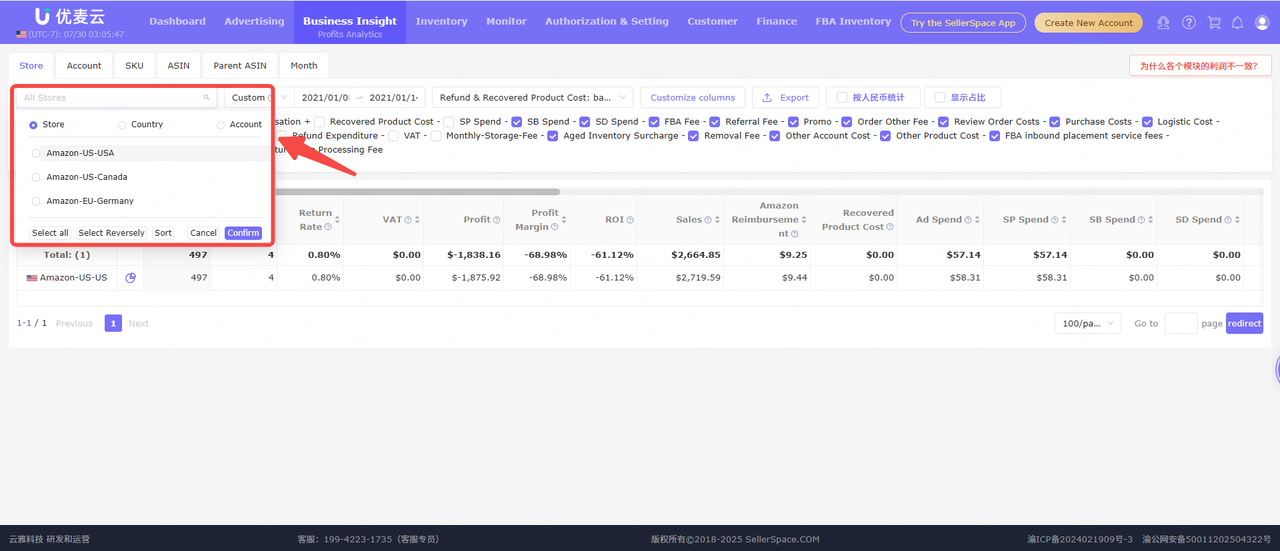Open the pie chart icon for Amazon-US-US
Image resolution: width=1280 pixels, height=551 pixels.
click(130, 277)
